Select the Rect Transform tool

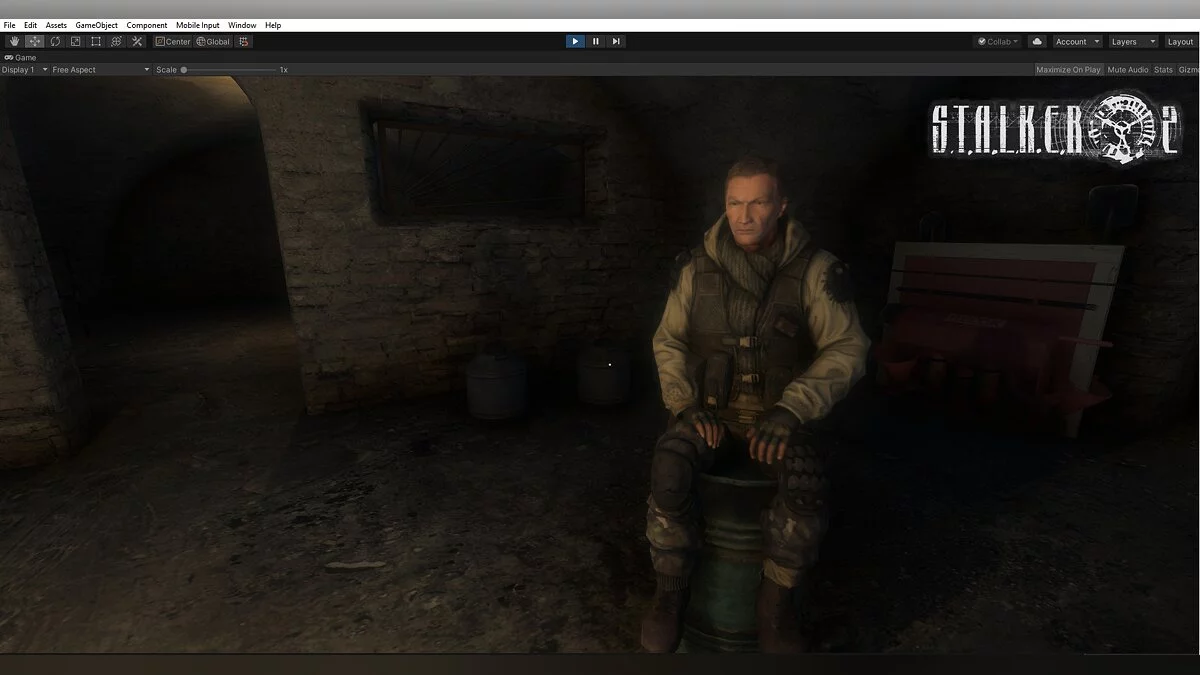point(96,41)
